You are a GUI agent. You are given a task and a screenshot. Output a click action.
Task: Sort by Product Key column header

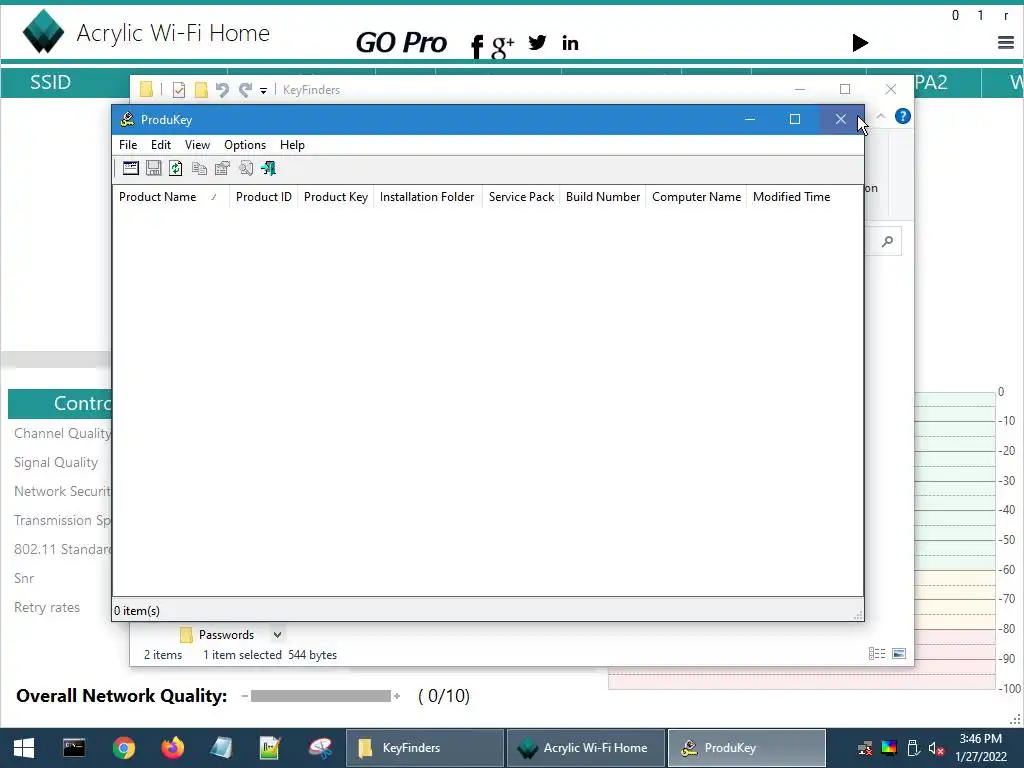[x=336, y=197]
